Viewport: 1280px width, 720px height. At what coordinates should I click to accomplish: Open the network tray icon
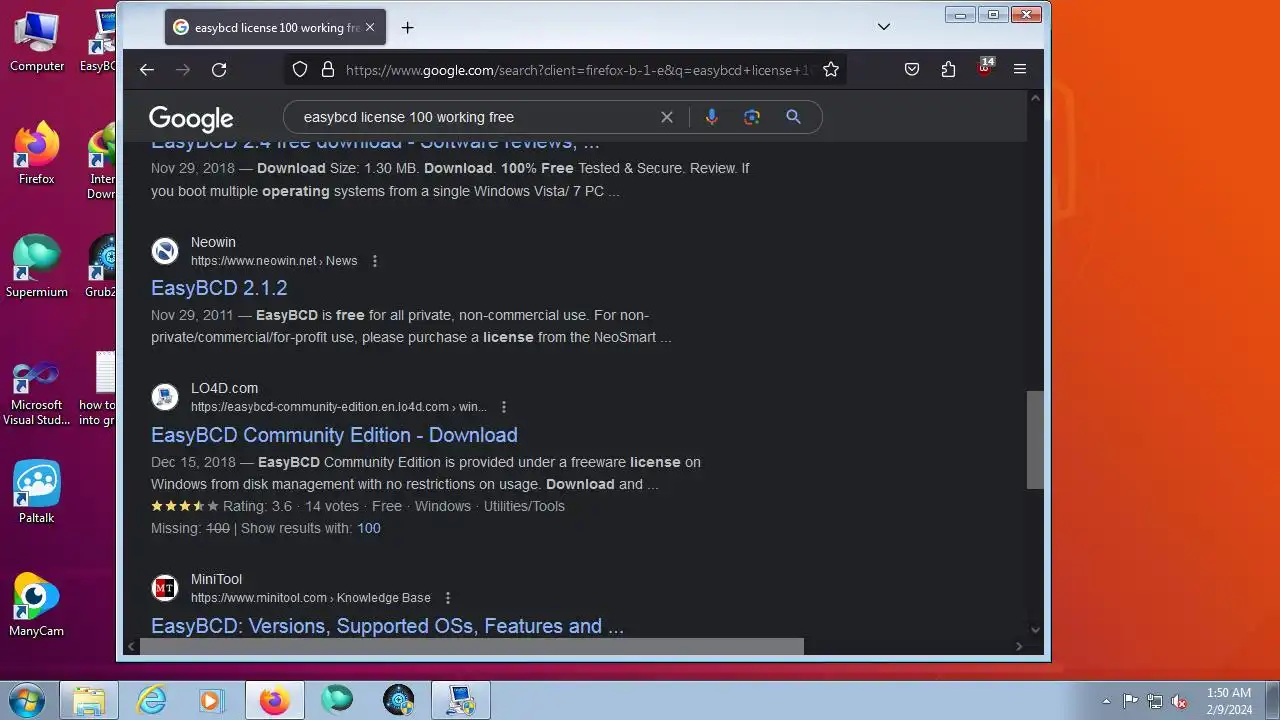pos(1155,701)
